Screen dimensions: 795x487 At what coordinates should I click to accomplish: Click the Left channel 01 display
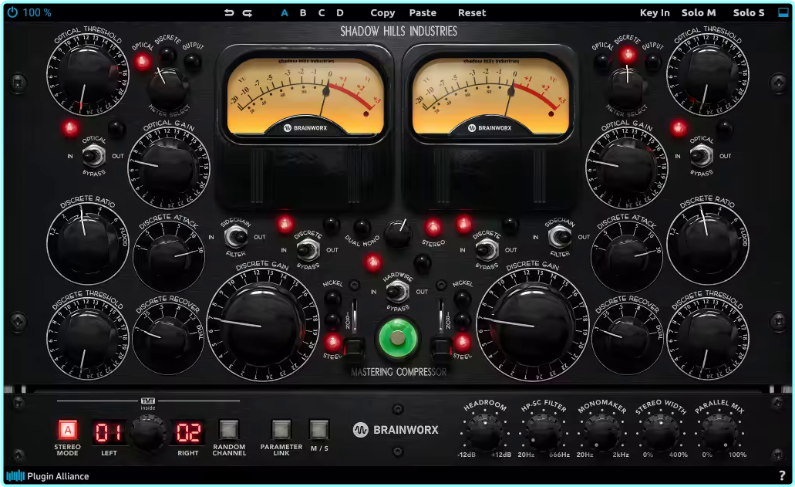pyautogui.click(x=109, y=432)
